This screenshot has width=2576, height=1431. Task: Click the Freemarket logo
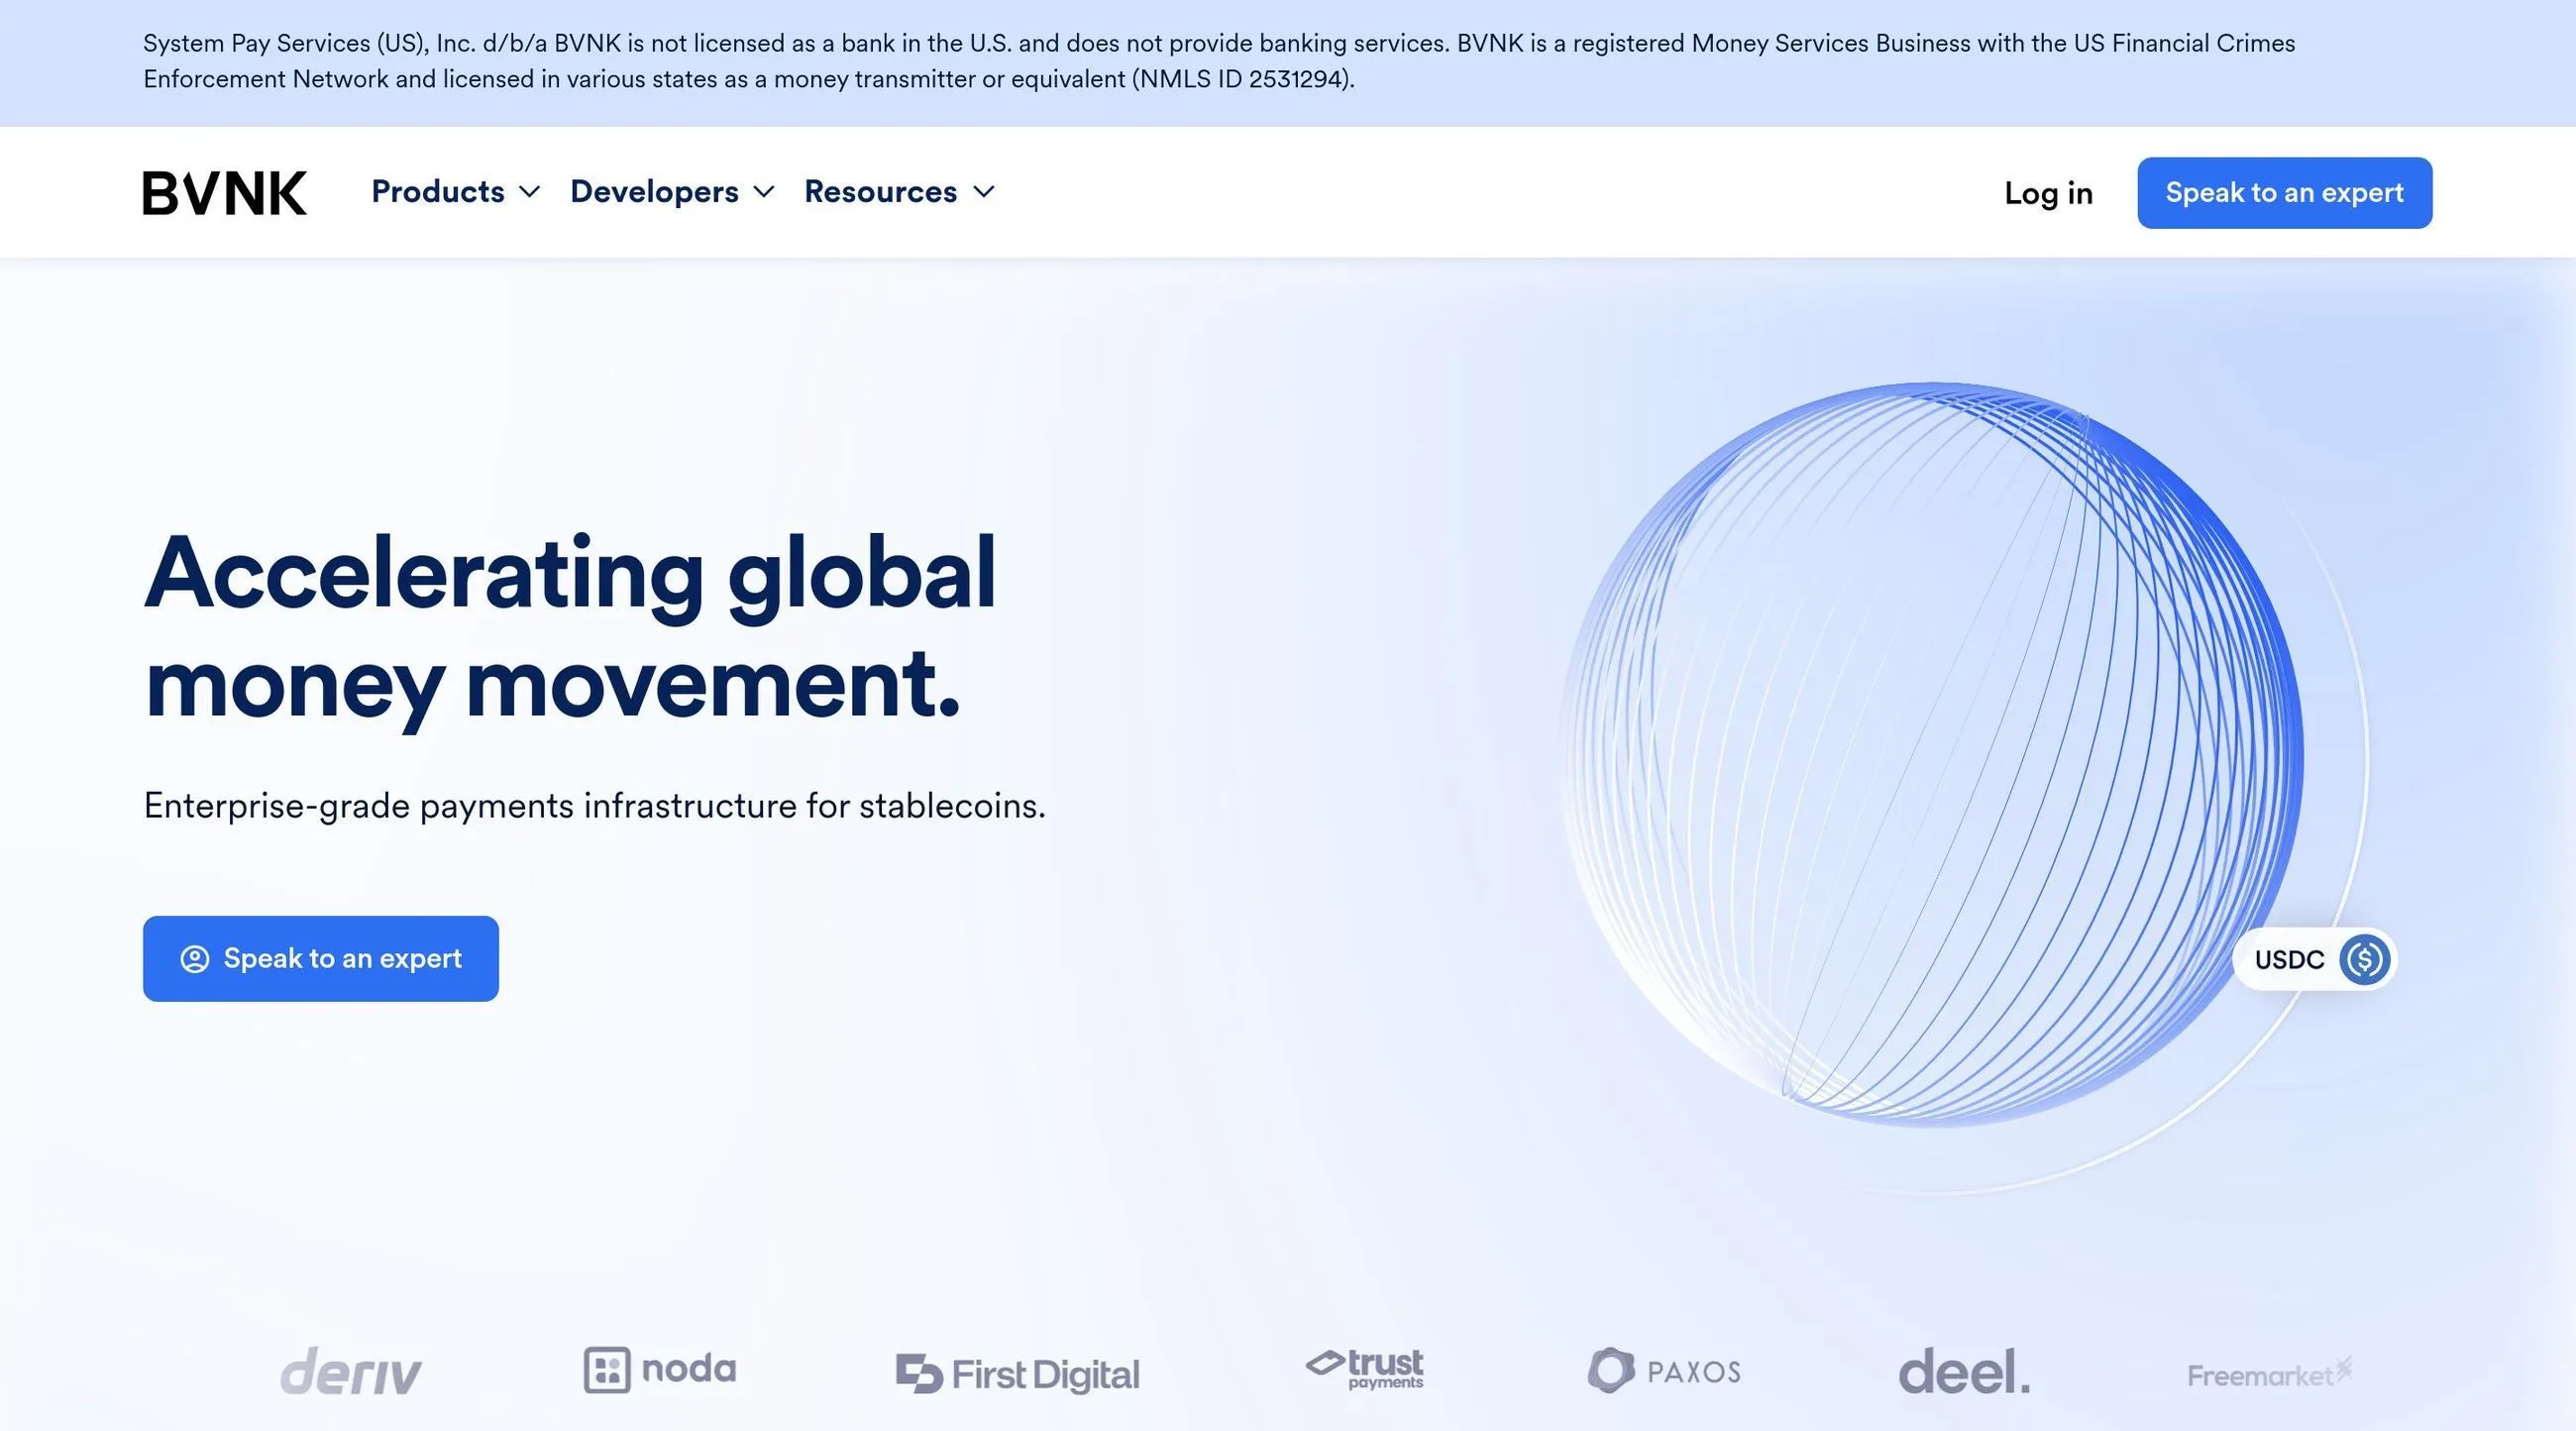tap(2269, 1374)
